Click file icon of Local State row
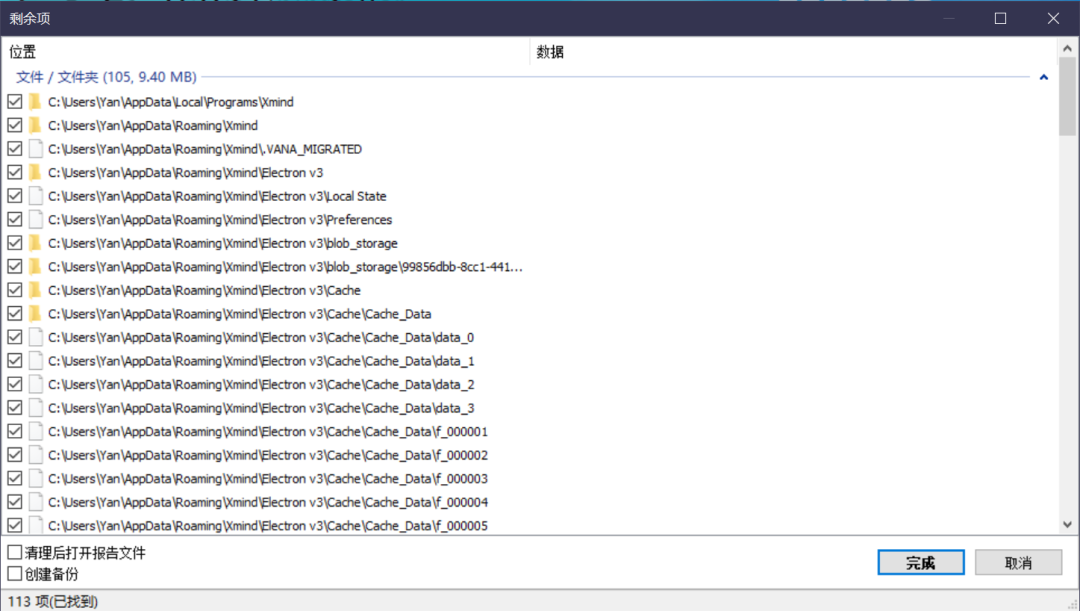Viewport: 1080px width, 611px height. coord(36,196)
